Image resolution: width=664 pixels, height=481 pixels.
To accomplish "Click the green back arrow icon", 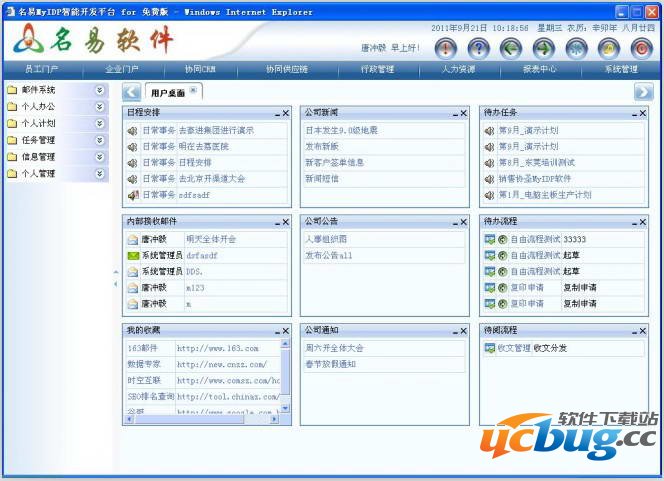I will tap(510, 47).
